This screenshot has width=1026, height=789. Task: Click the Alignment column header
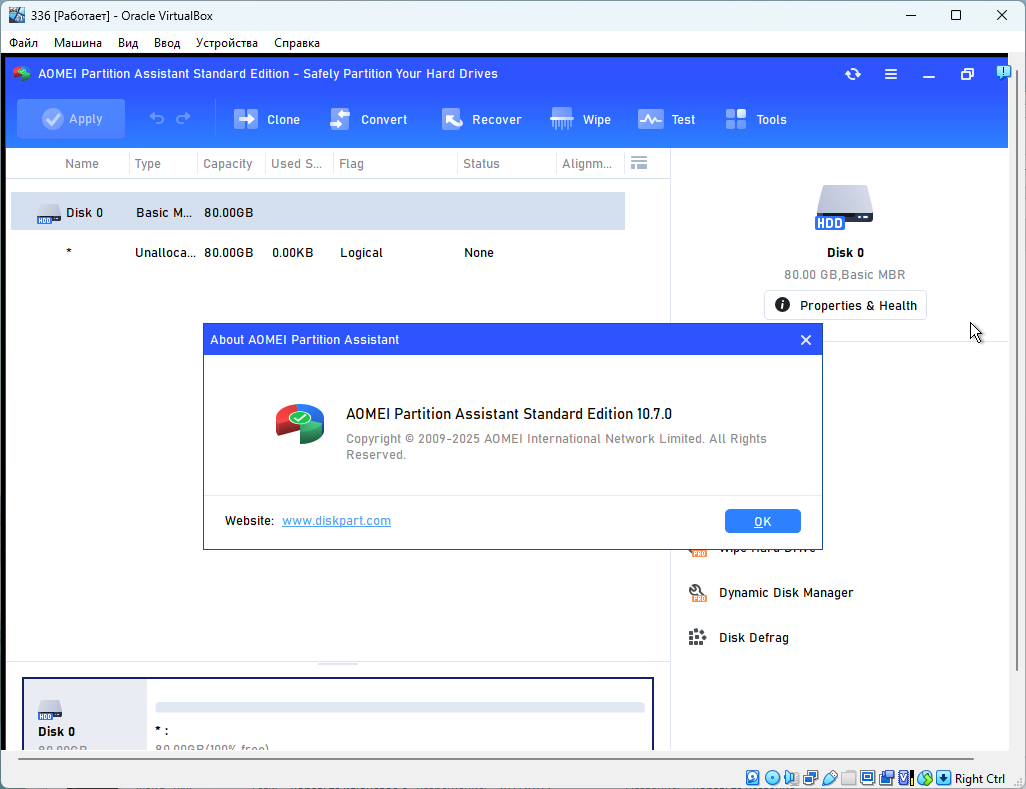tap(587, 164)
